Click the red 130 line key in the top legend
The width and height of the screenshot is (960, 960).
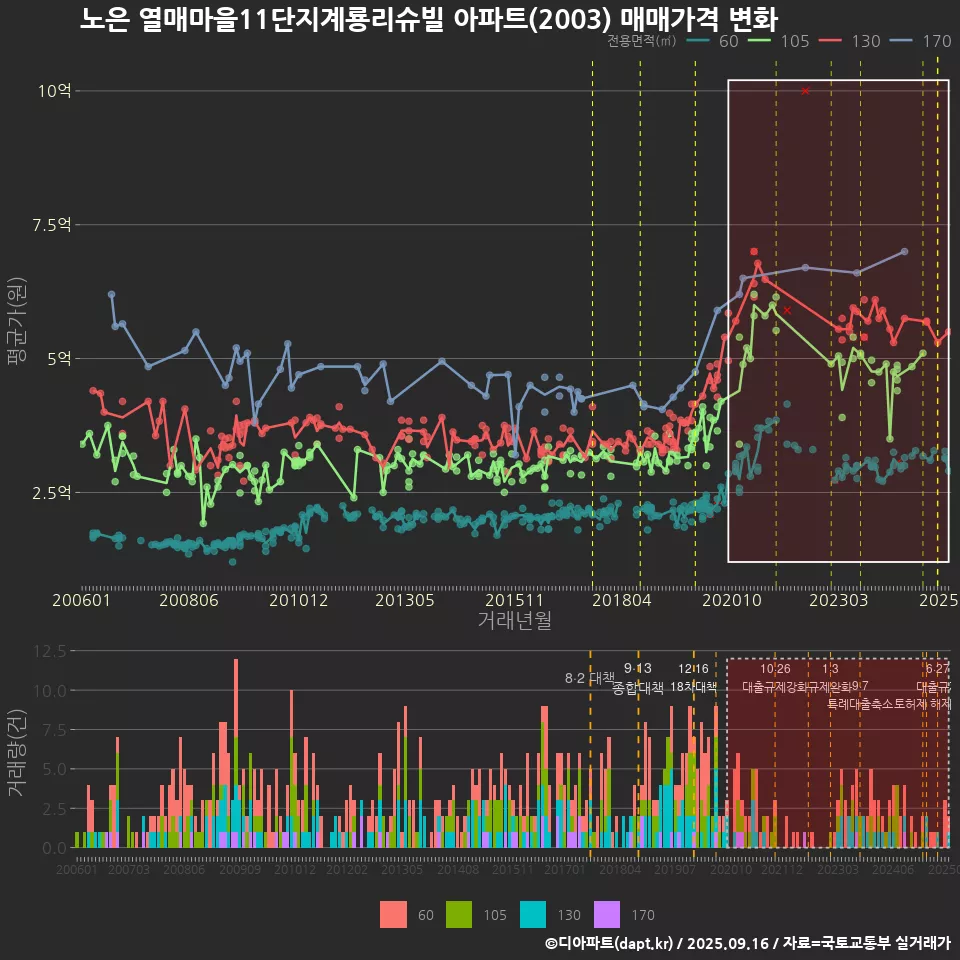tap(831, 41)
